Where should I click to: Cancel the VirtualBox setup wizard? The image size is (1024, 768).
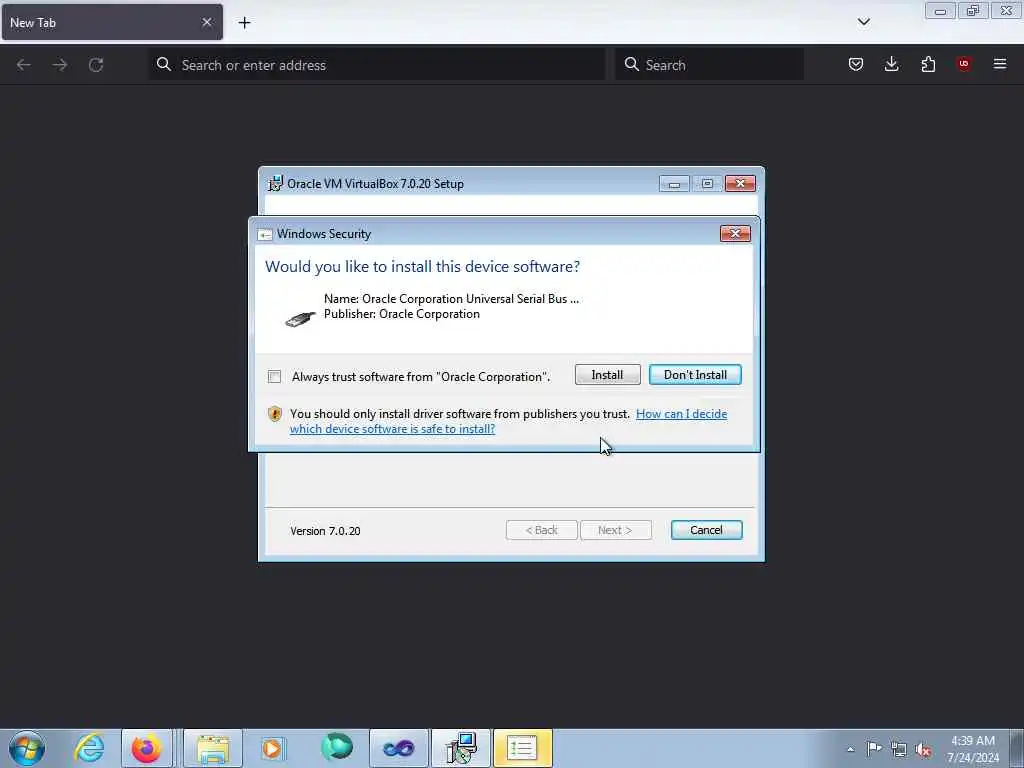tap(706, 530)
